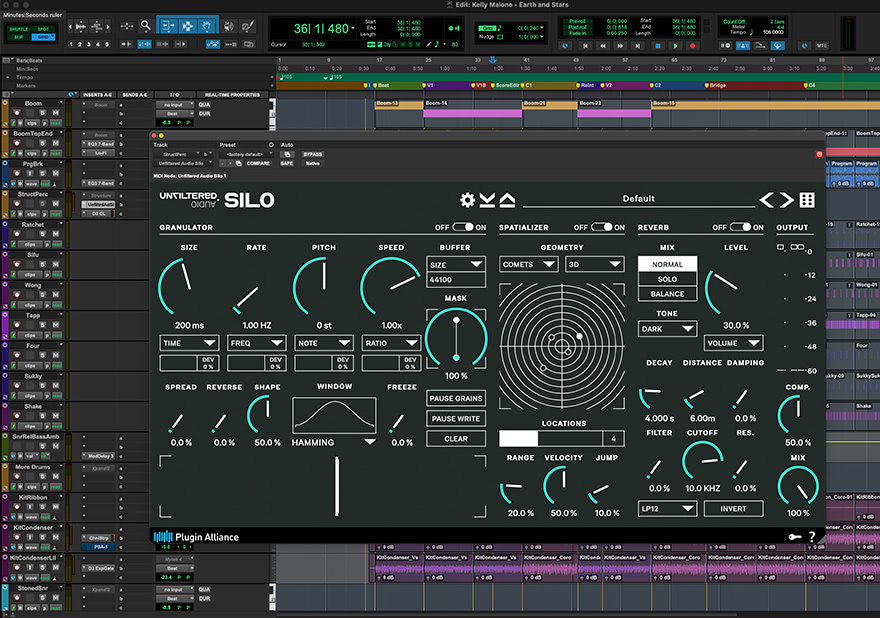
Task: Select the Grabber tool in the toolbar
Action: point(207,26)
